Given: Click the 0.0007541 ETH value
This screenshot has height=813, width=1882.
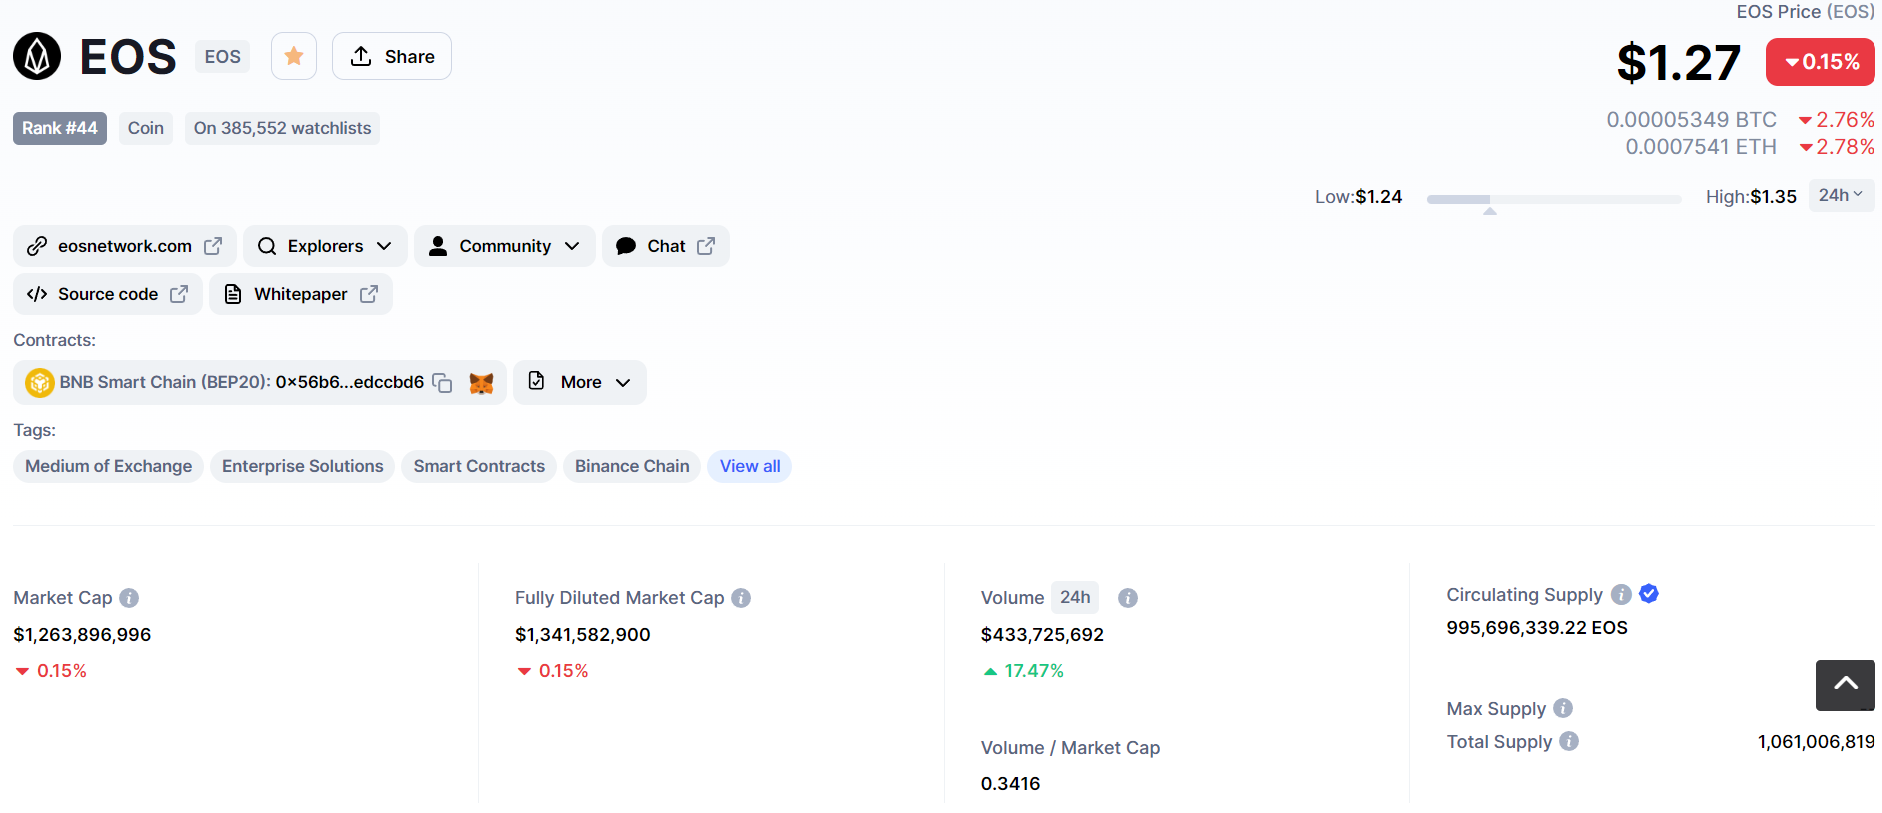Looking at the screenshot, I should click(x=1701, y=147).
